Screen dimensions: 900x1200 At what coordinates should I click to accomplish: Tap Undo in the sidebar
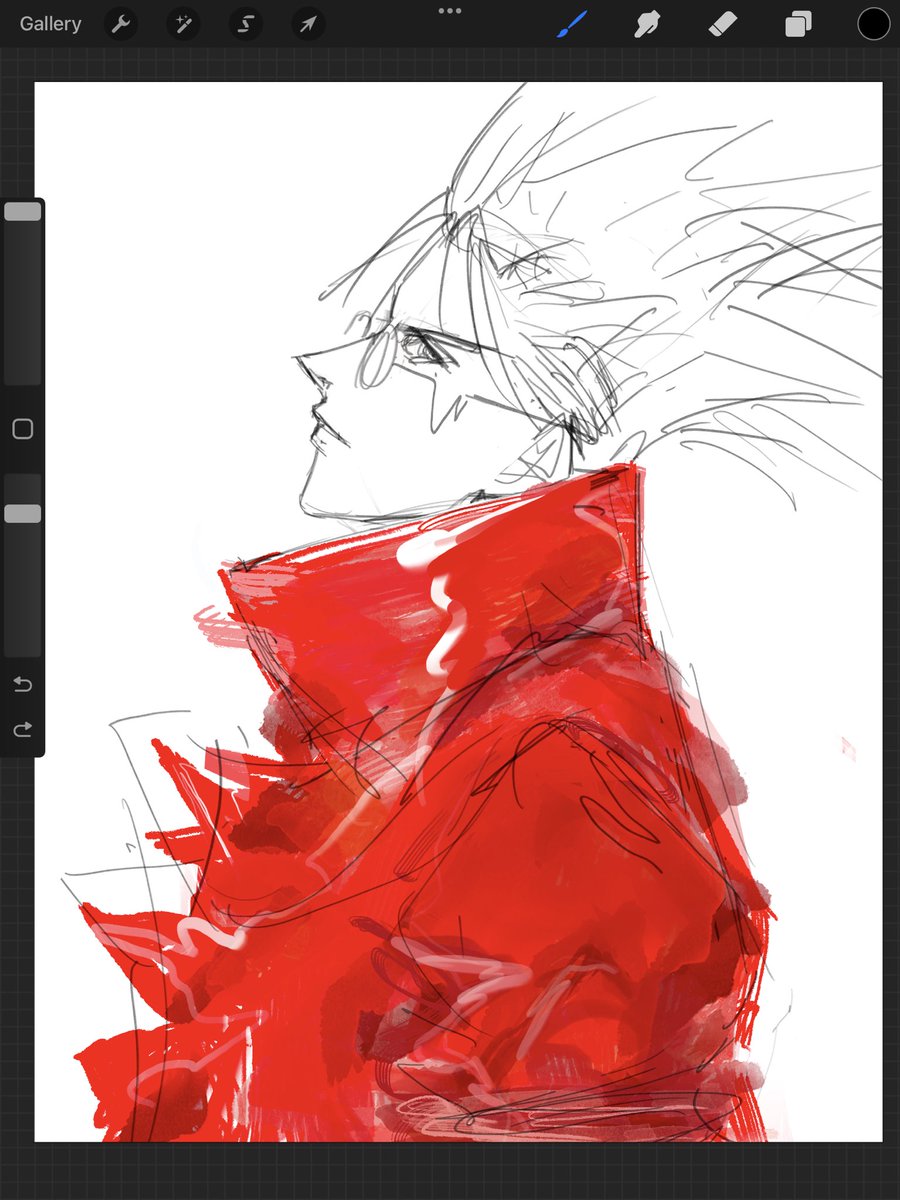[x=22, y=684]
